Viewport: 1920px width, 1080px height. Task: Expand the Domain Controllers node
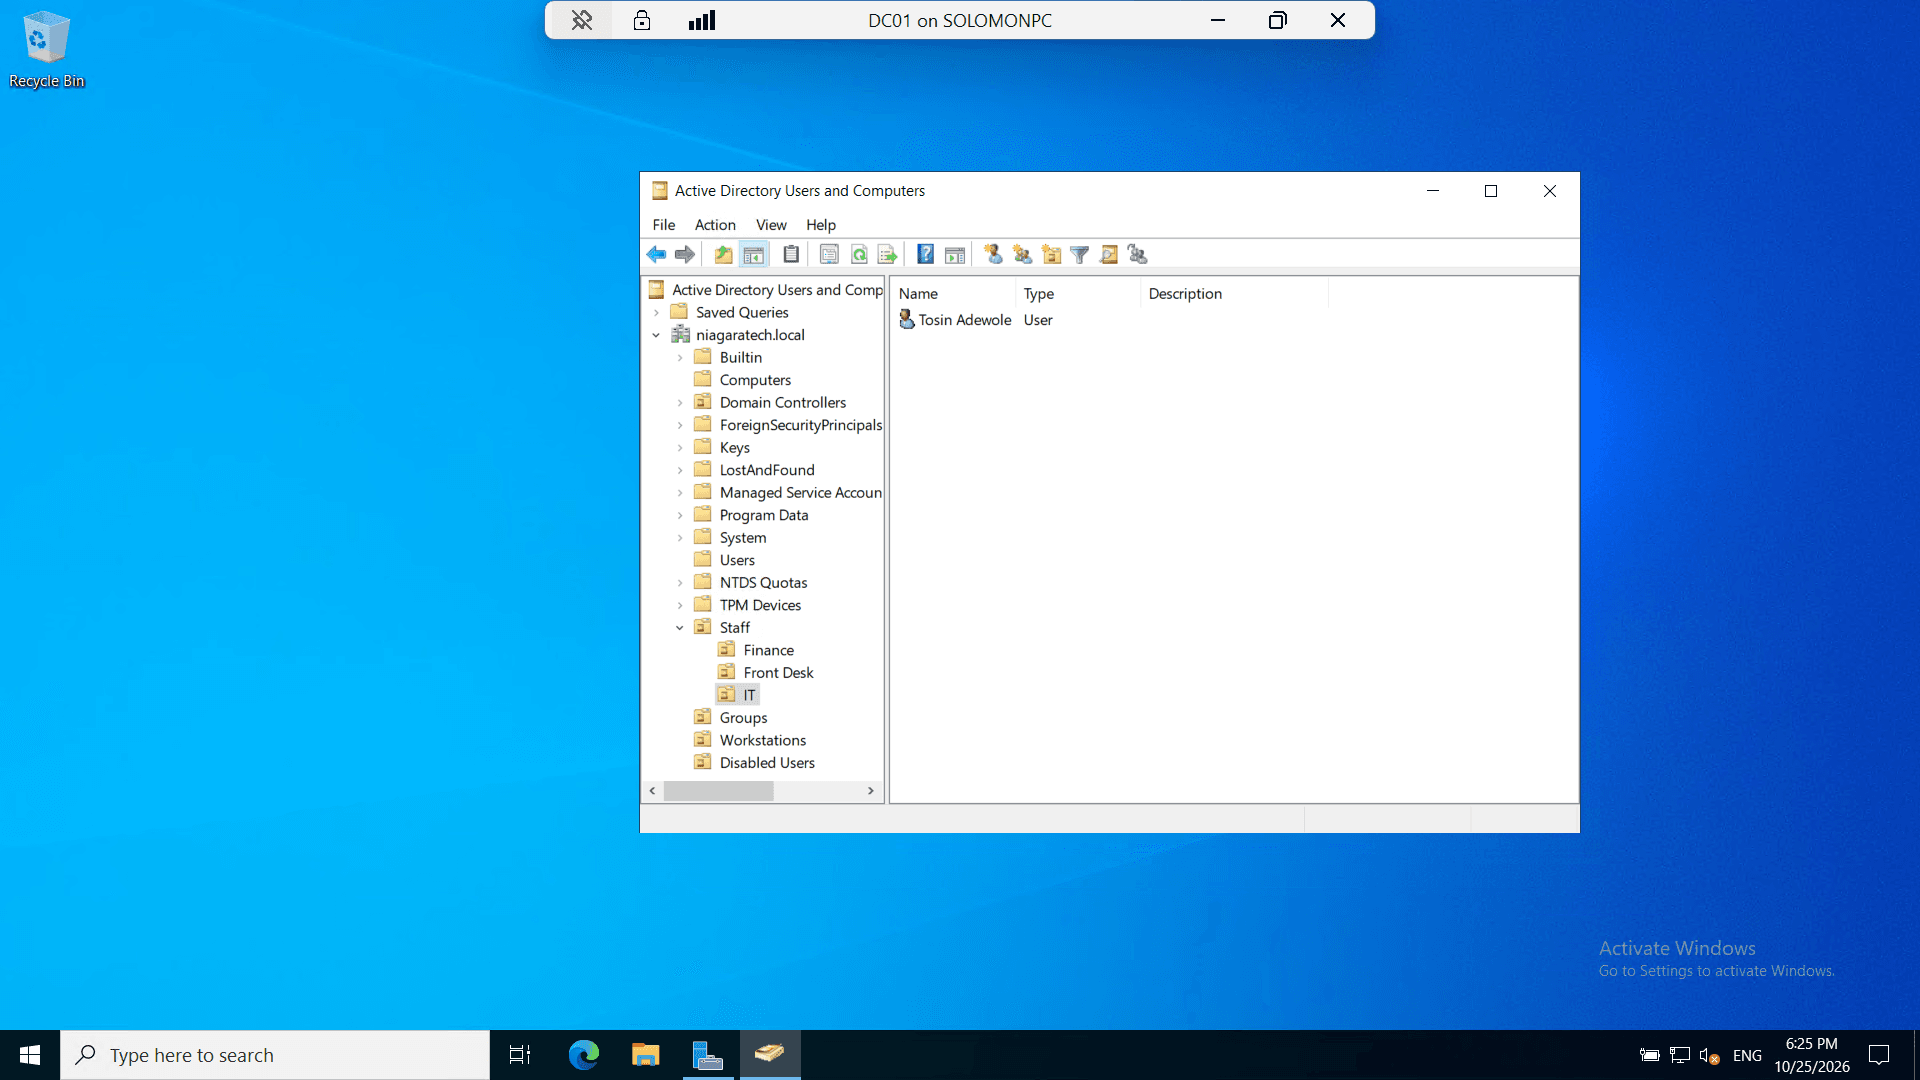pyautogui.click(x=680, y=403)
